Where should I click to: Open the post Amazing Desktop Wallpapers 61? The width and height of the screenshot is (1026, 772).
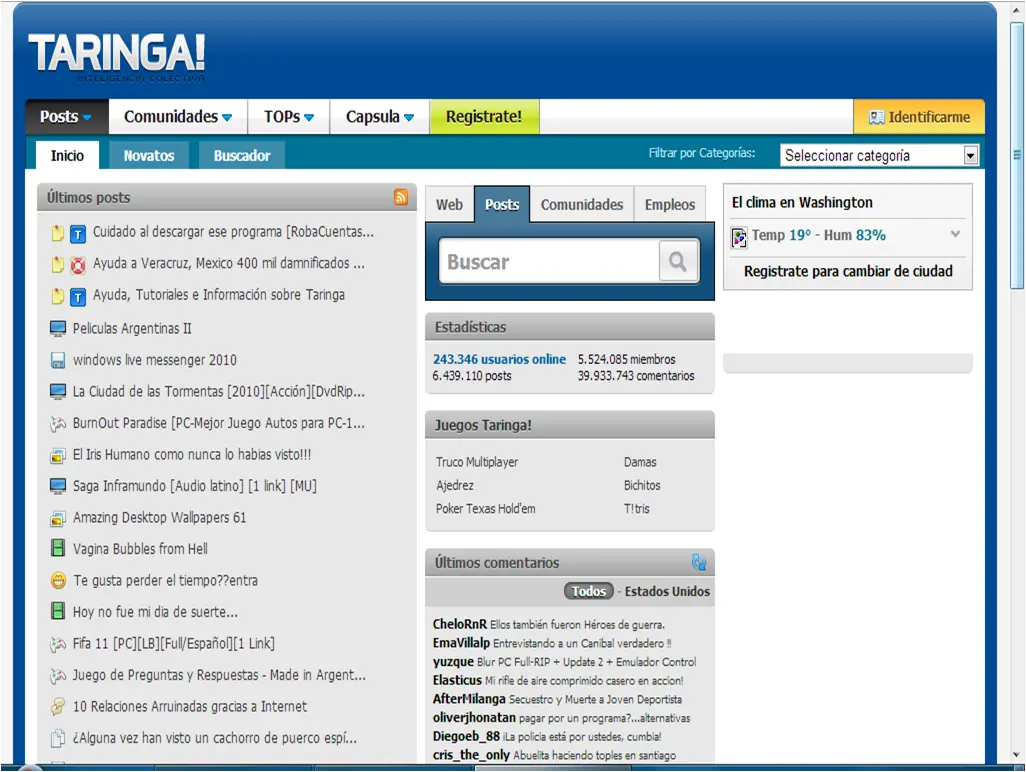(x=160, y=518)
